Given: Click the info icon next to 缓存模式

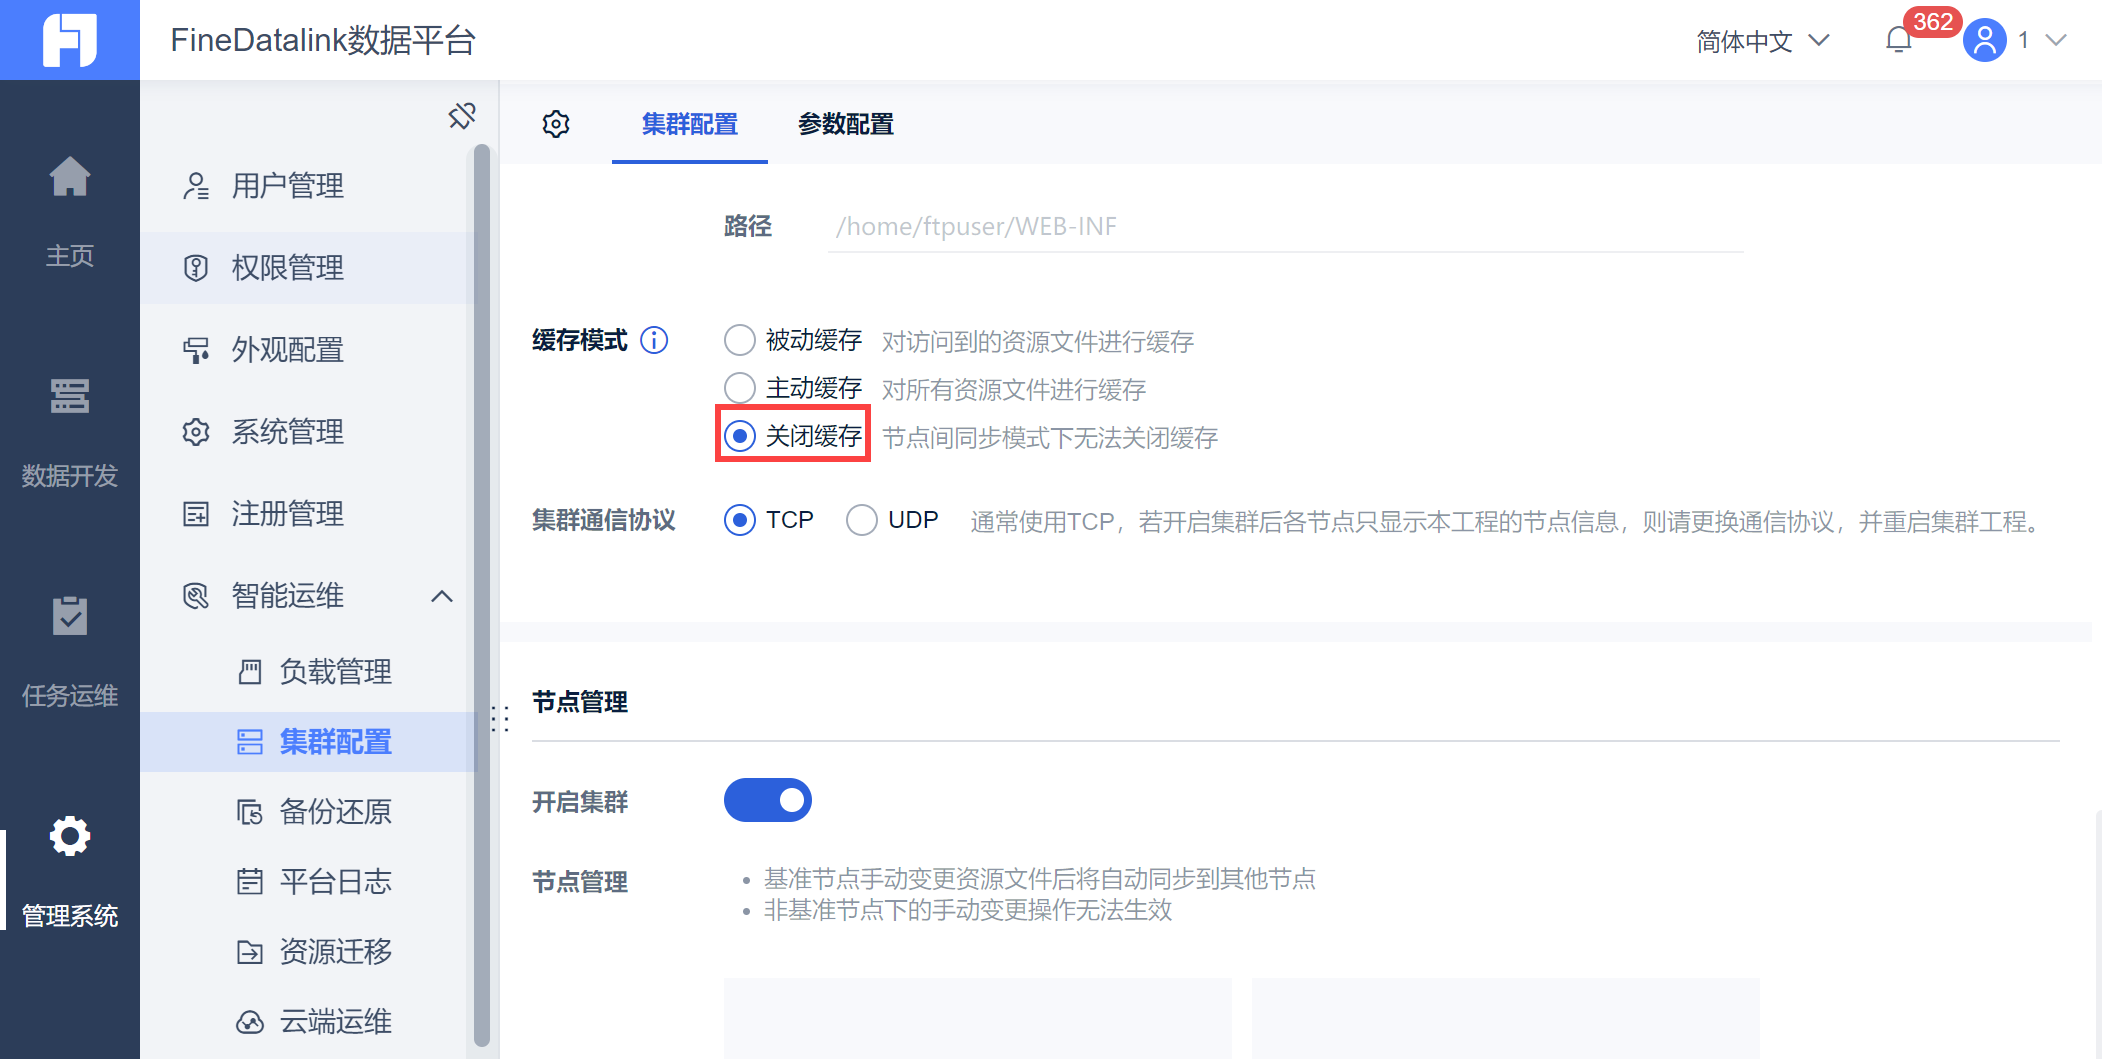Looking at the screenshot, I should (x=654, y=341).
